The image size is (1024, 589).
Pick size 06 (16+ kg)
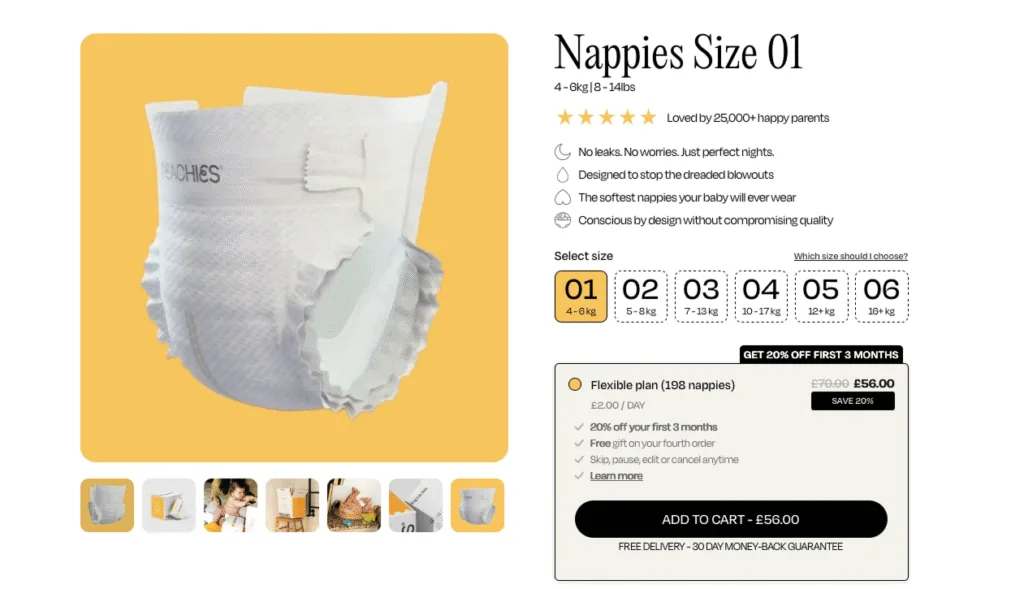[882, 296]
